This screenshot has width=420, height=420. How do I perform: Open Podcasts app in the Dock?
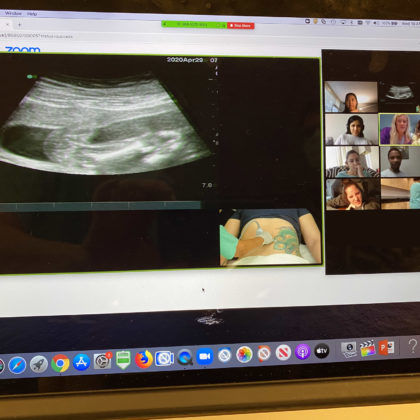click(x=303, y=352)
